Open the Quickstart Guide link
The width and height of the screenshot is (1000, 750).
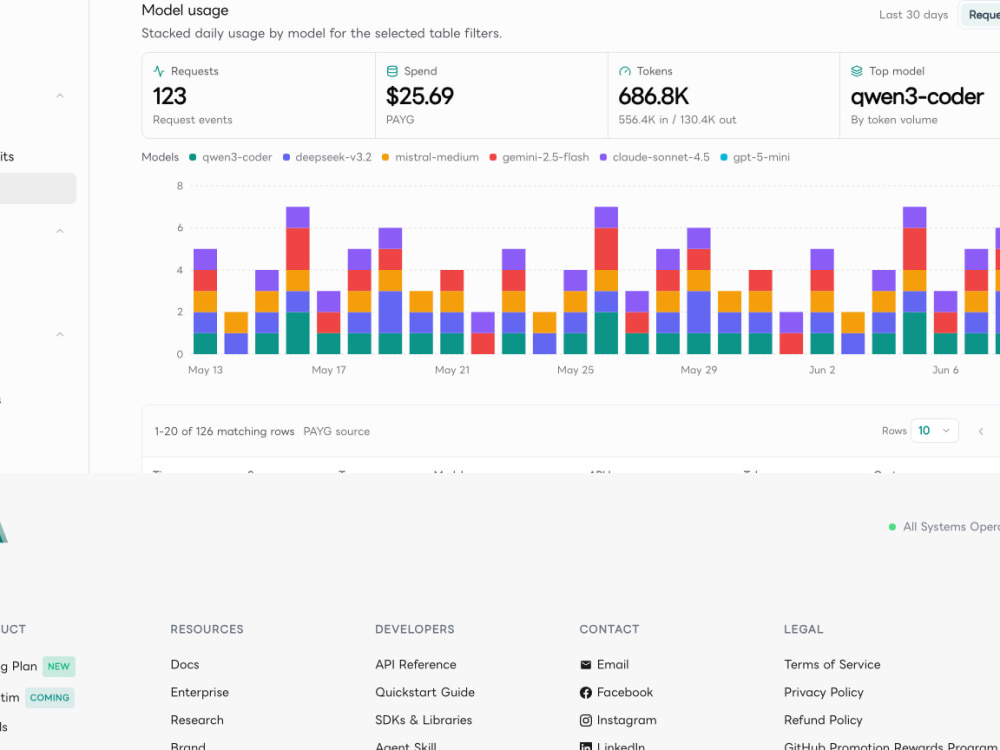click(425, 693)
